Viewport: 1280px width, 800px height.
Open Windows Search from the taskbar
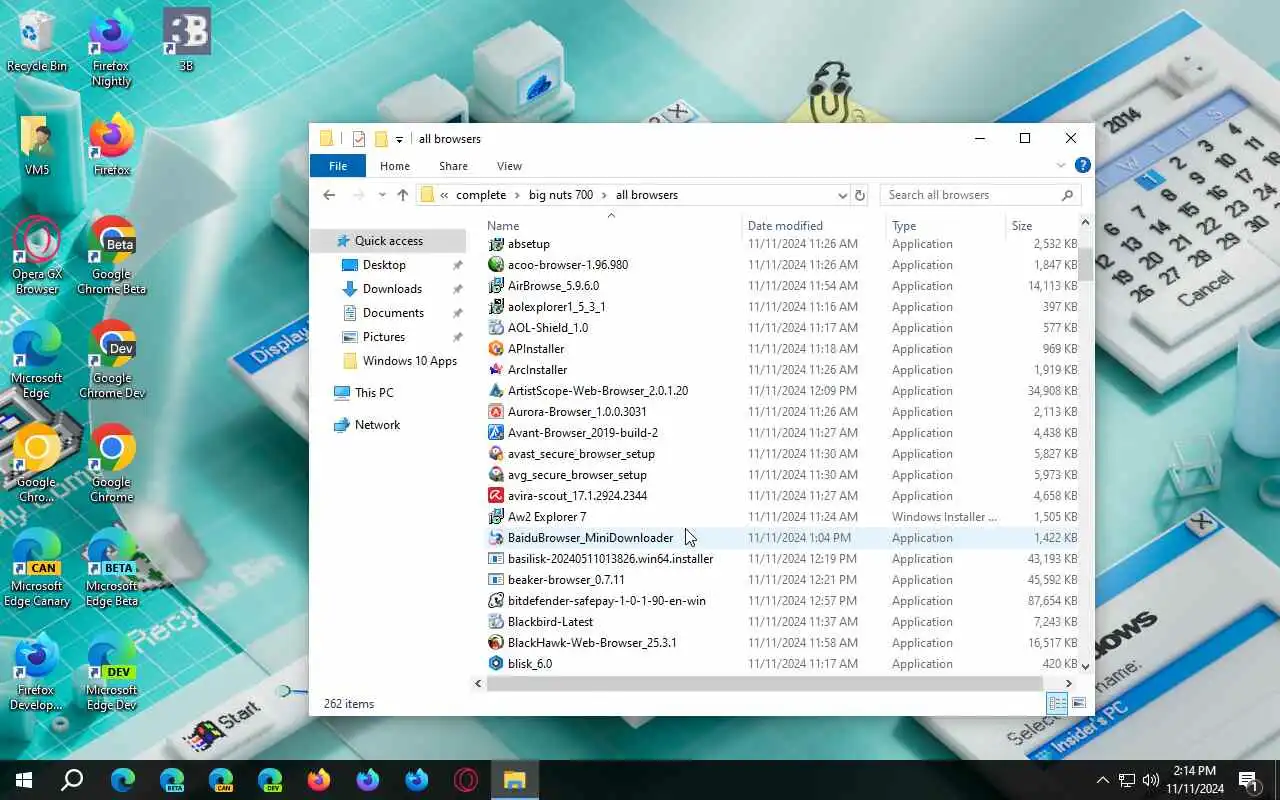point(72,780)
